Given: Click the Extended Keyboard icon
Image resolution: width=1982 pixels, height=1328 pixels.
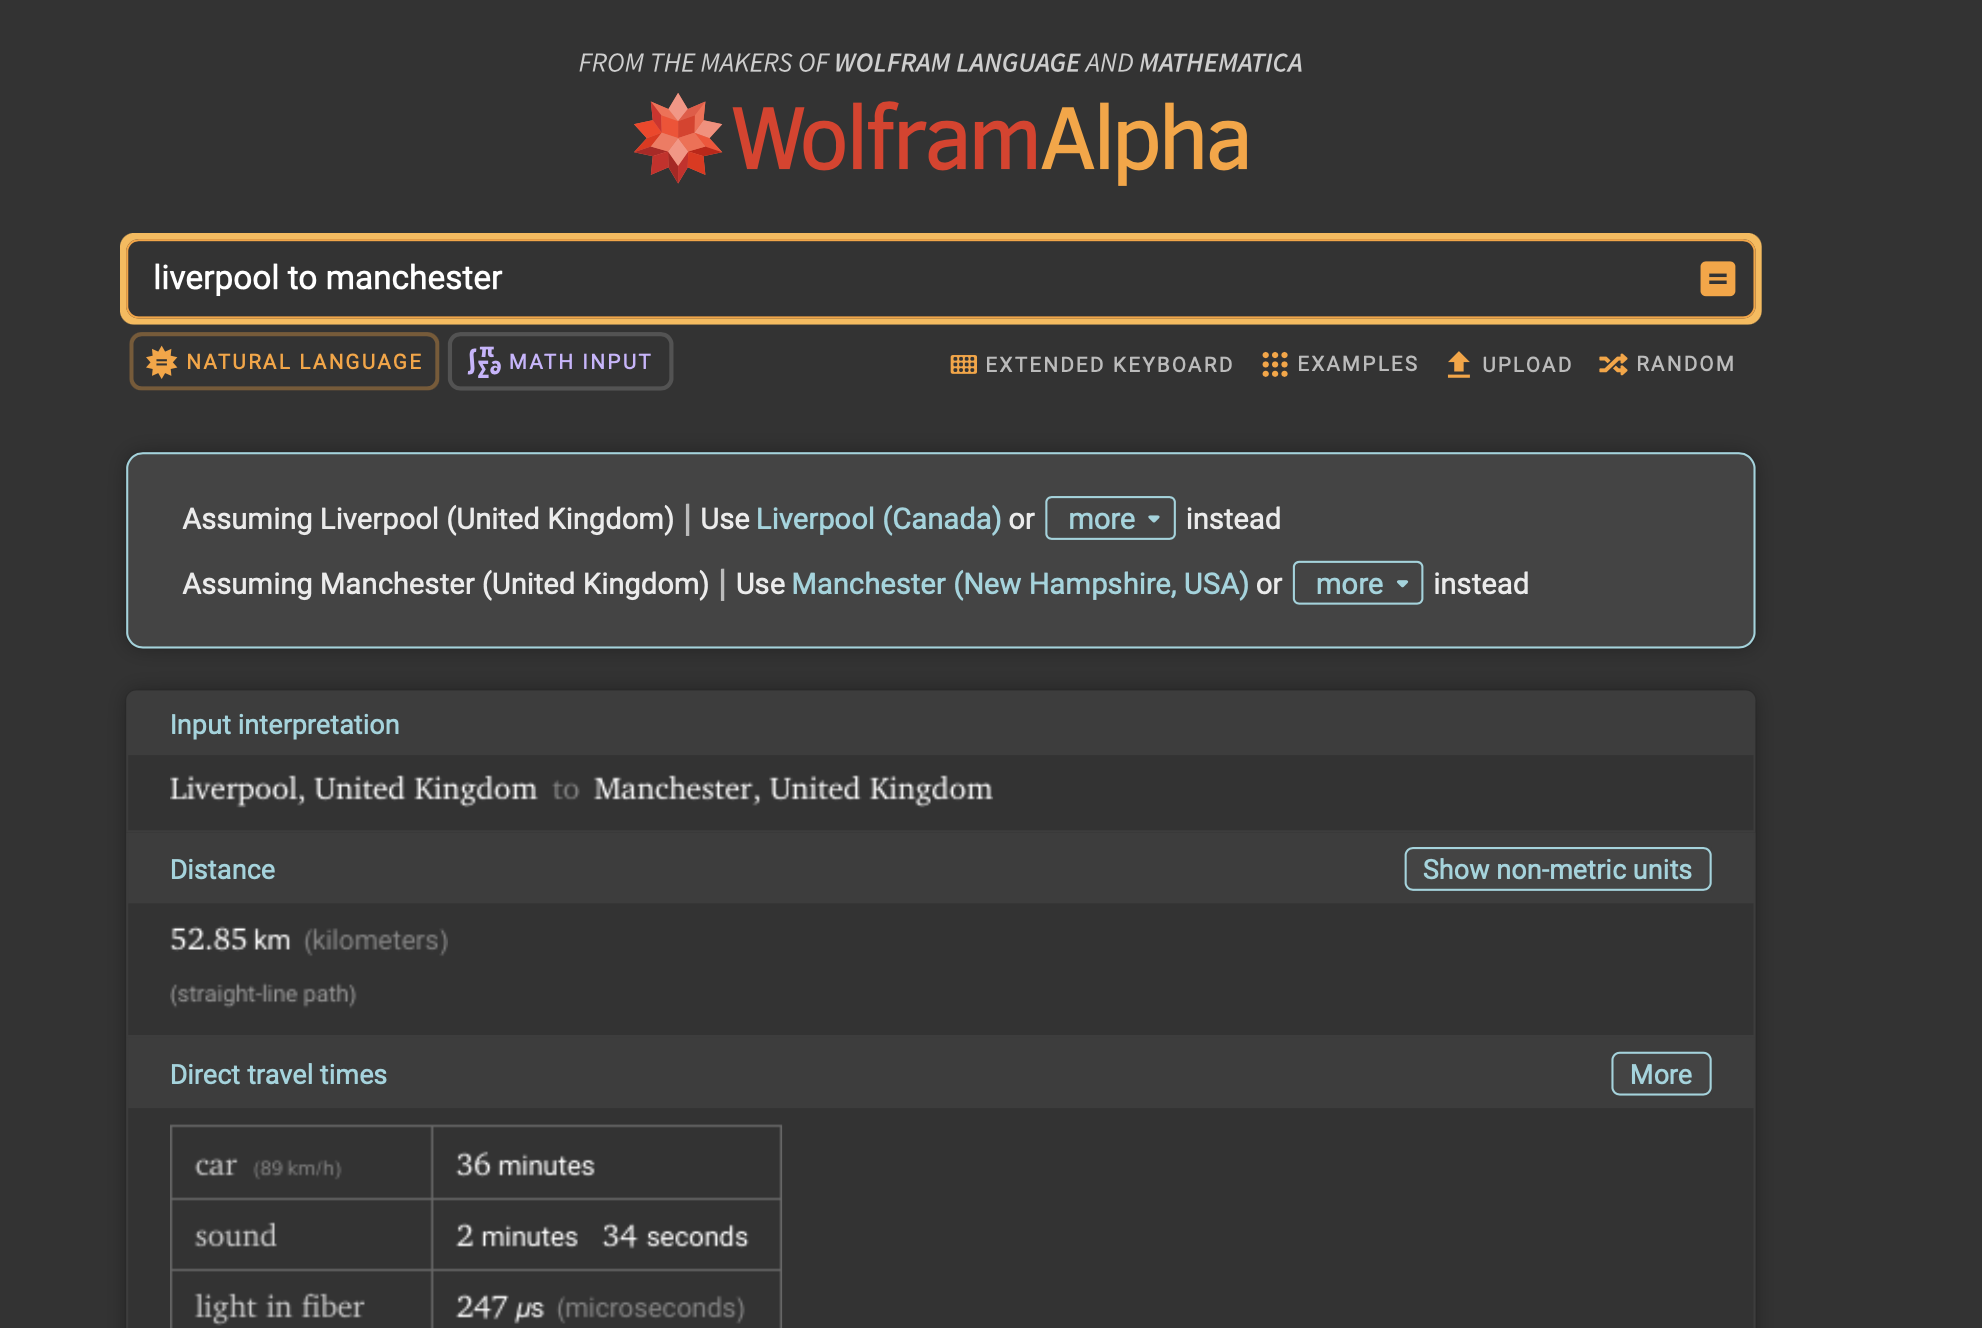Looking at the screenshot, I should [x=963, y=365].
